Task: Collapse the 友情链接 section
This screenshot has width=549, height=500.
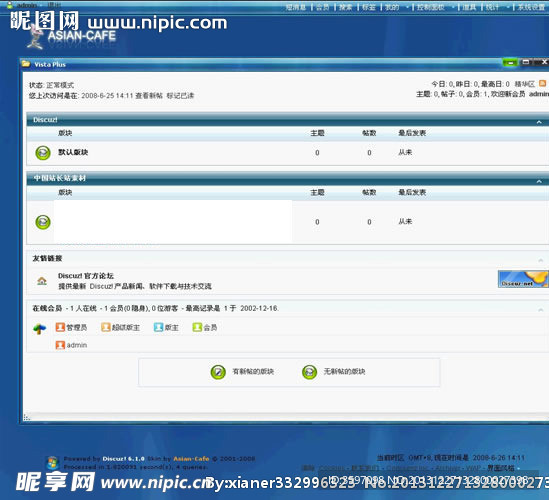Action: 541,260
